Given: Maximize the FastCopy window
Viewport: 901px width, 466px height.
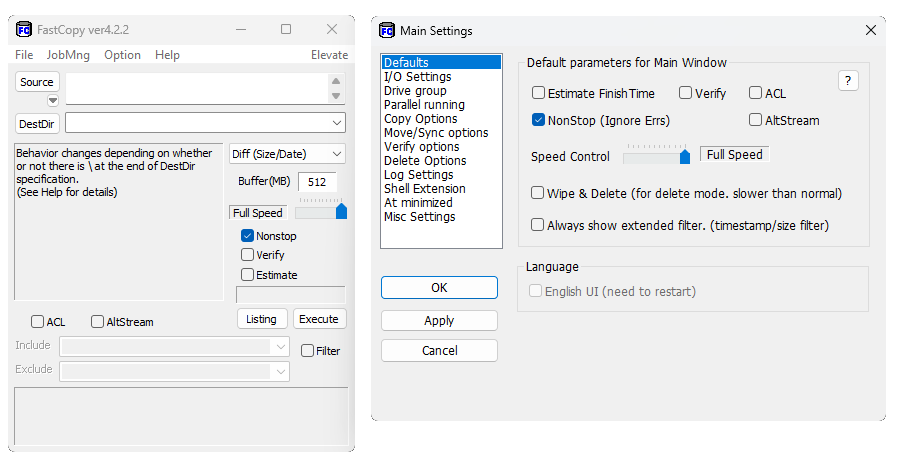Looking at the screenshot, I should tap(286, 29).
